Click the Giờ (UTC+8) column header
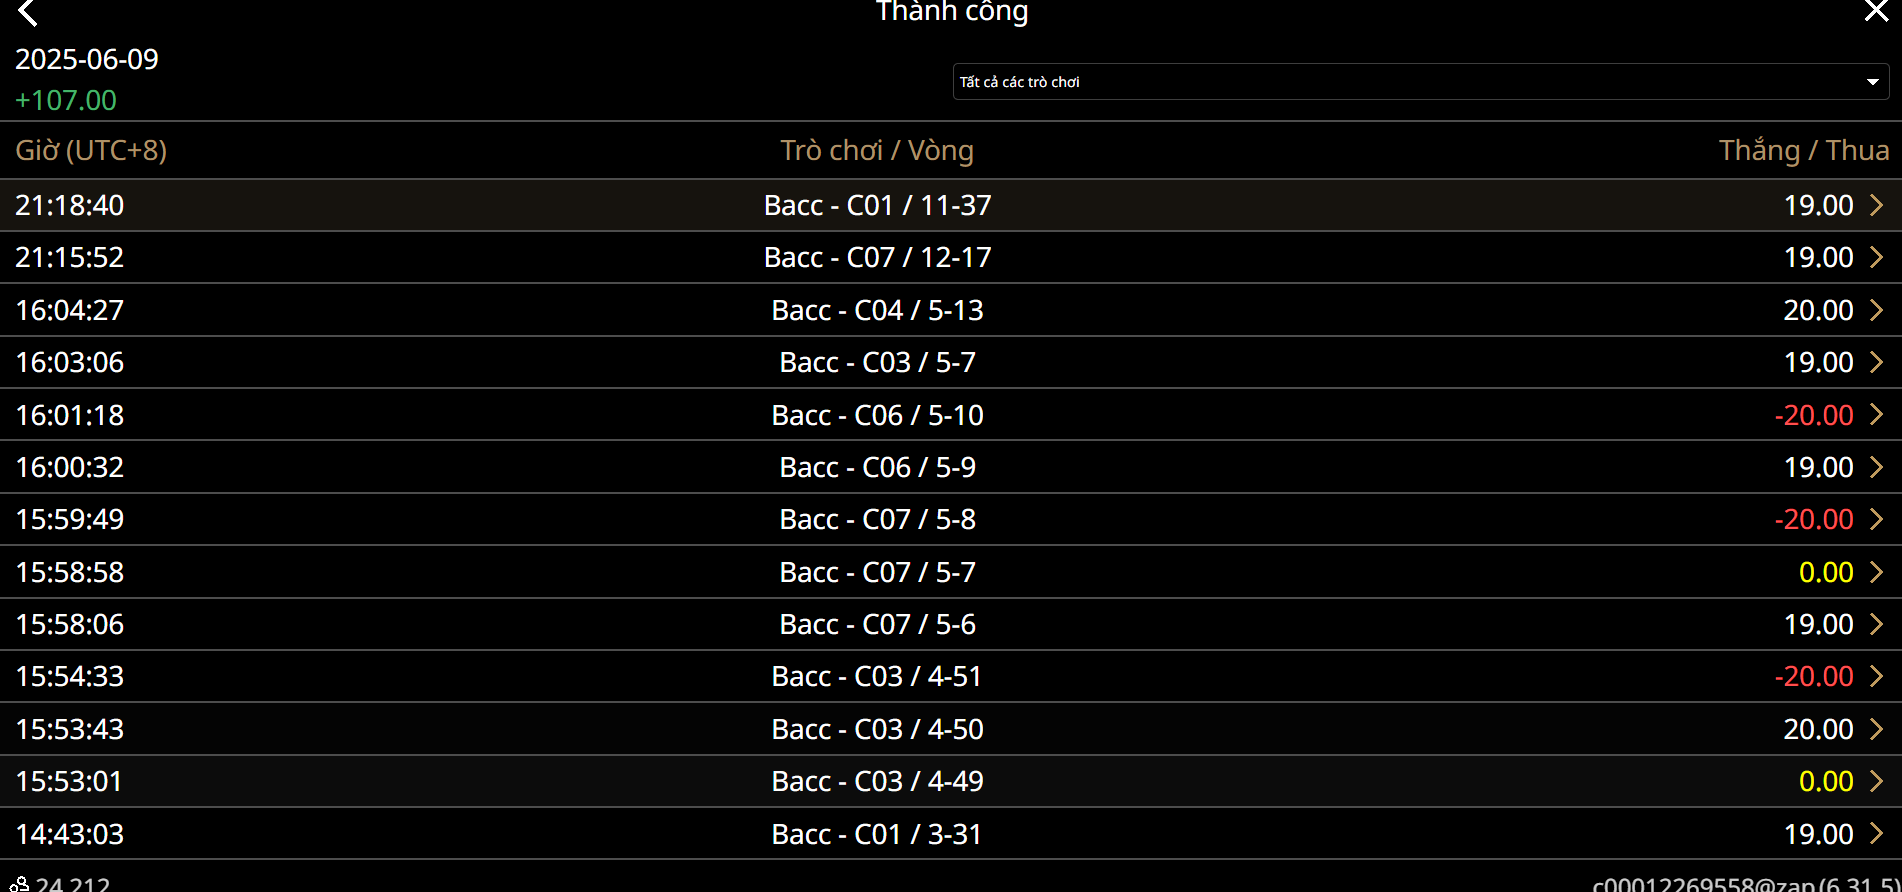Screen dimensions: 1902x892 point(91,150)
